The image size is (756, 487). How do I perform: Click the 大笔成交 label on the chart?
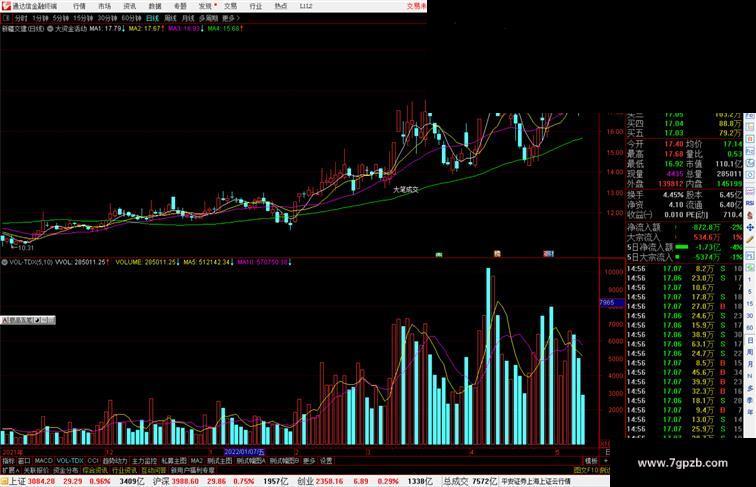[x=405, y=190]
